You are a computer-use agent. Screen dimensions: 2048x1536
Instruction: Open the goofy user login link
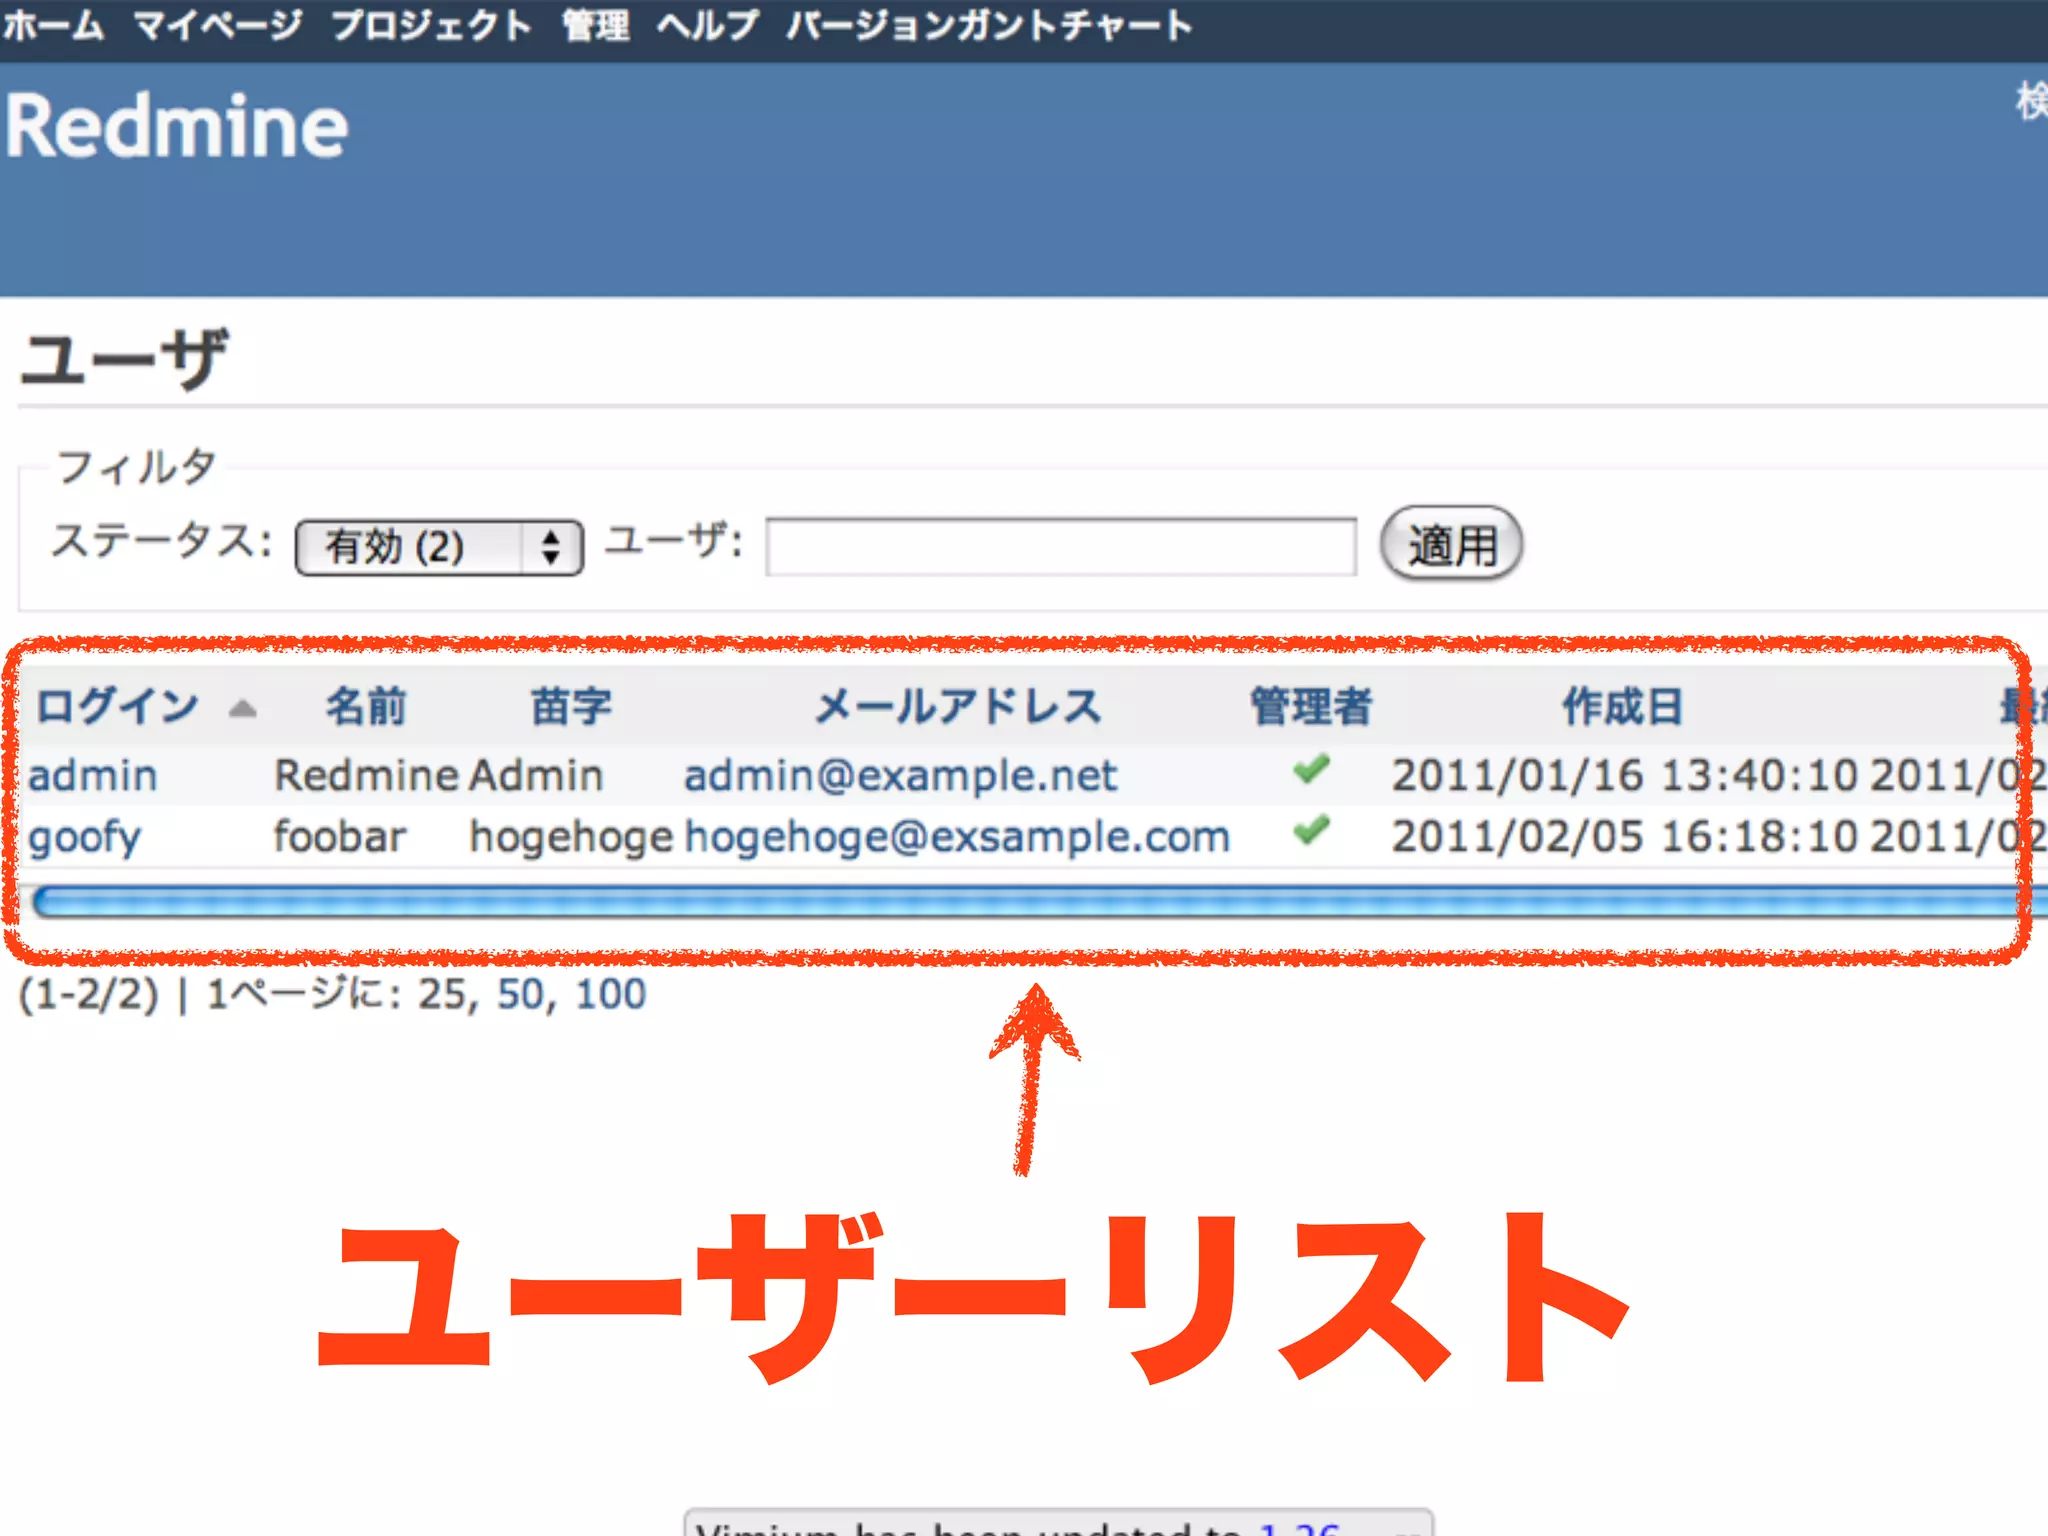[x=85, y=838]
